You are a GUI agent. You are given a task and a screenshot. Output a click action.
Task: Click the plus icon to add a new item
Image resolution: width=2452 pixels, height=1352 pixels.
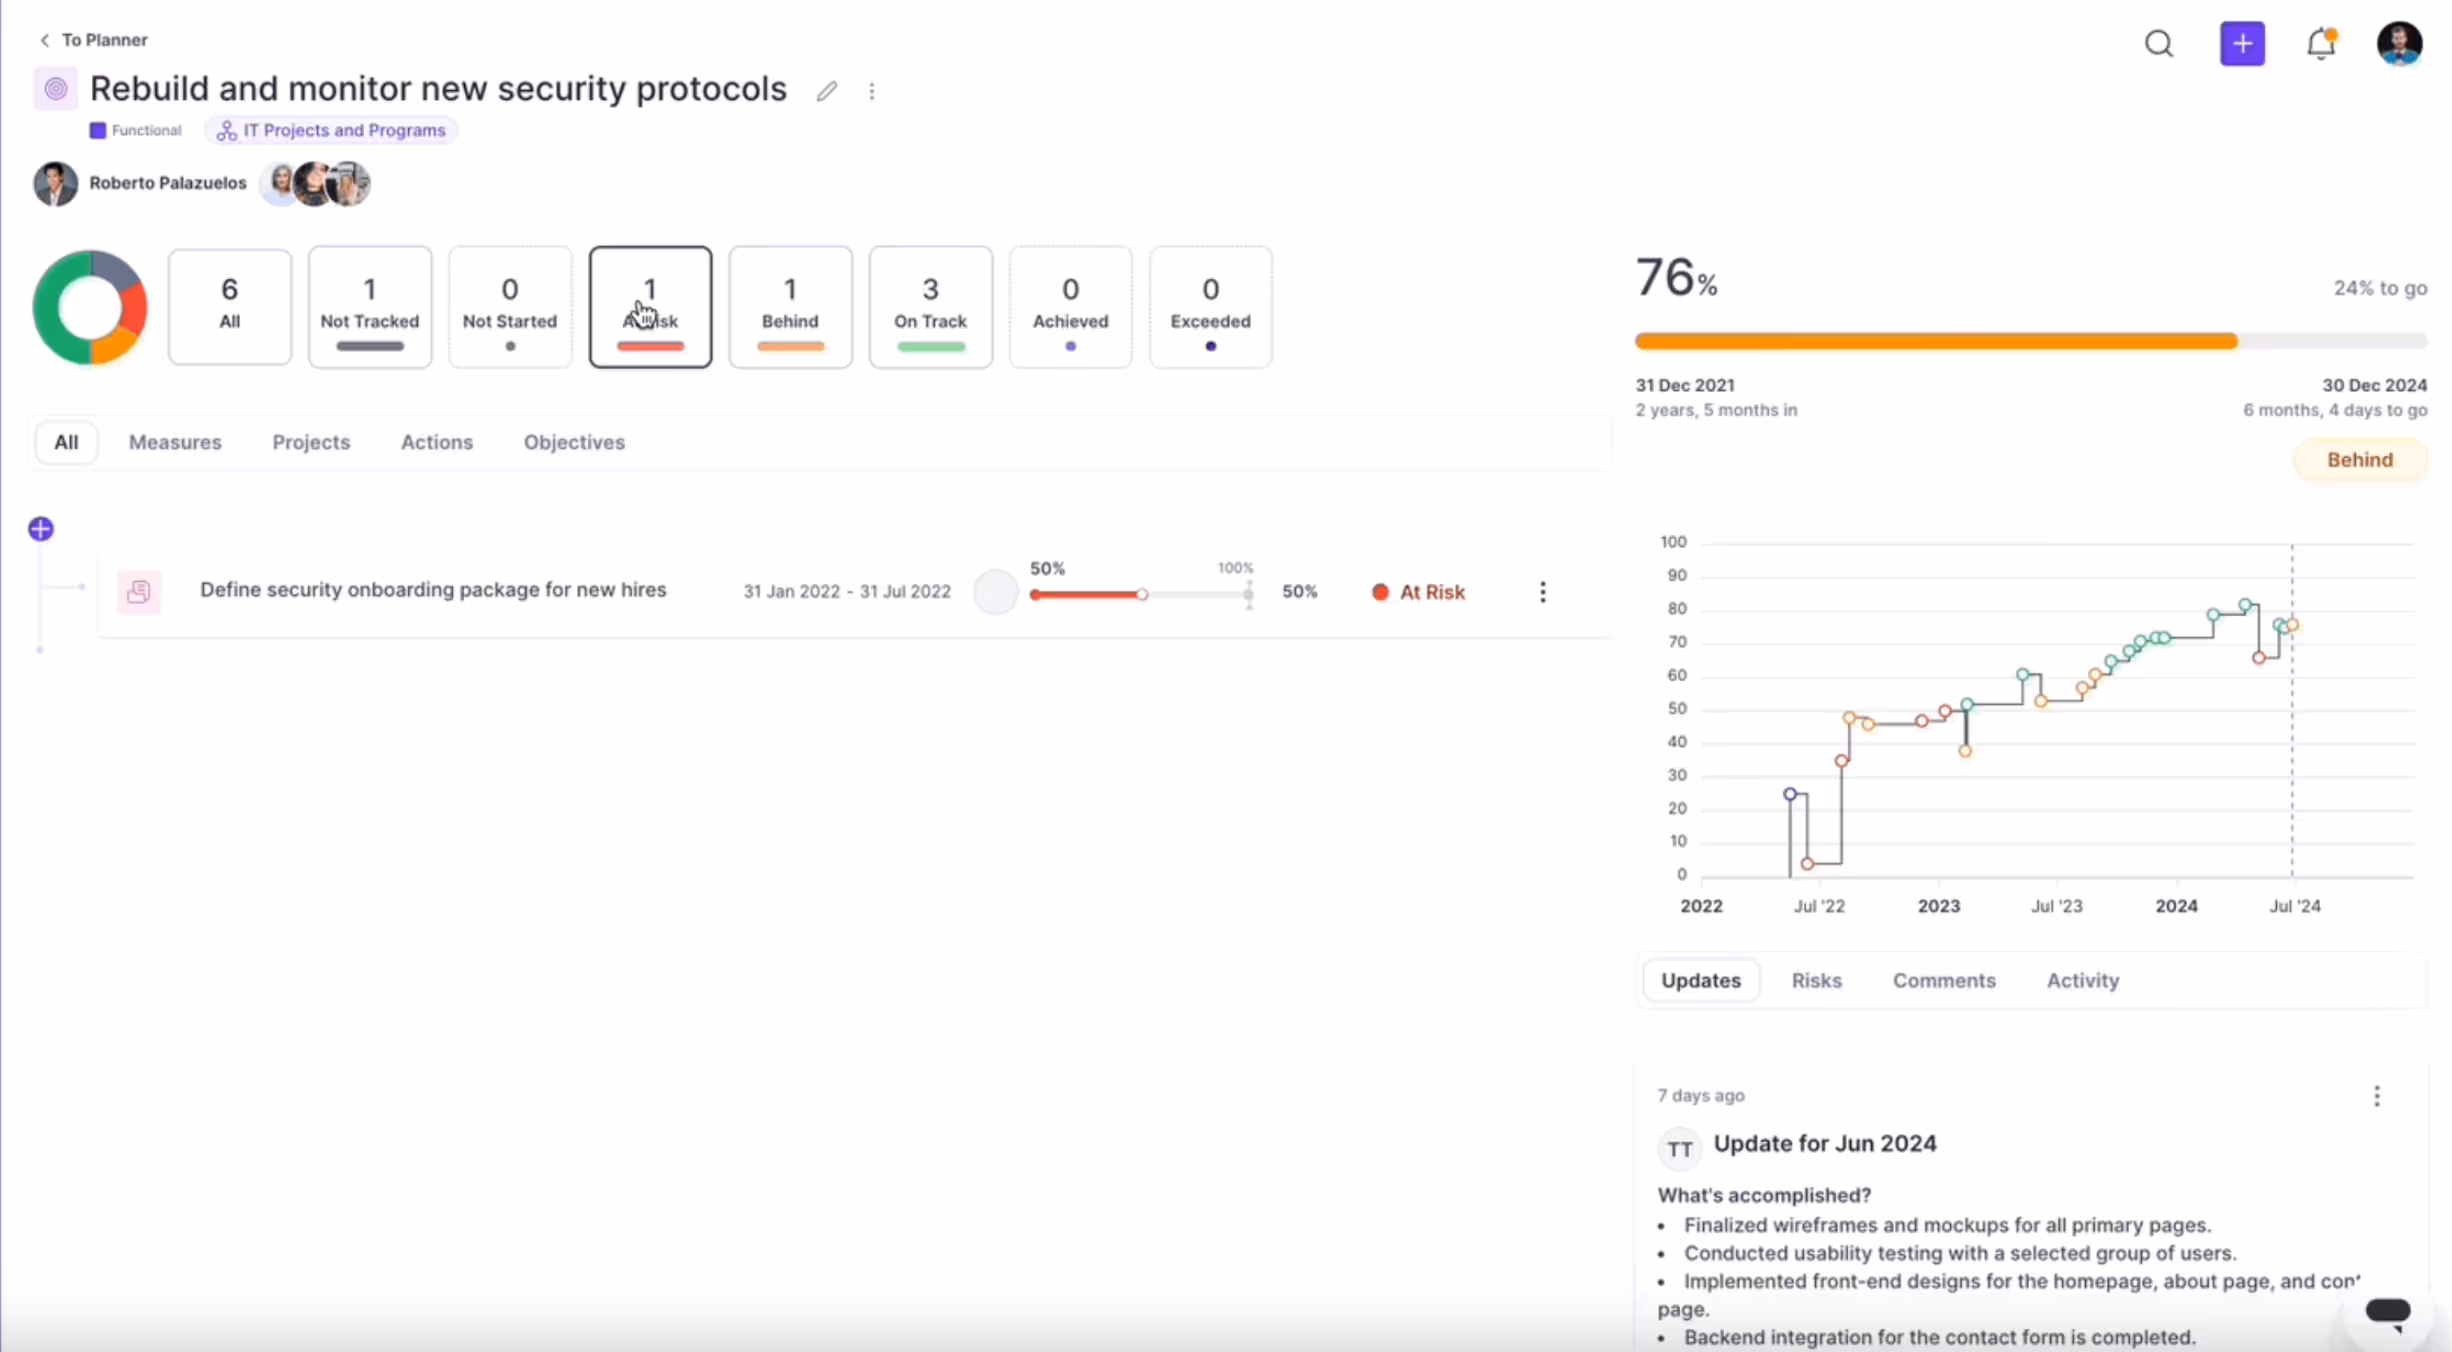pyautogui.click(x=40, y=529)
